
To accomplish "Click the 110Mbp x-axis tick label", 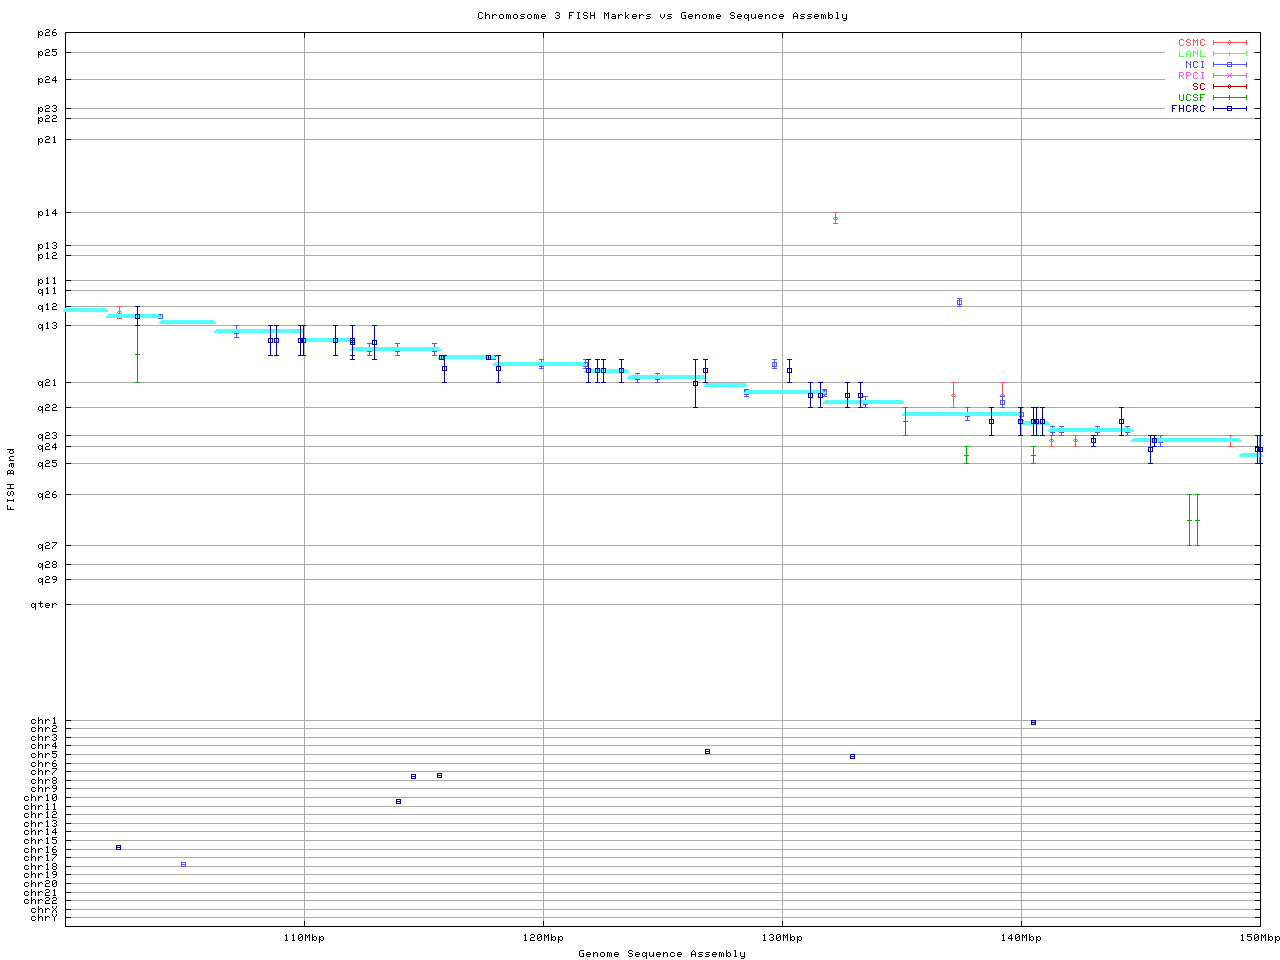I will 304,938.
